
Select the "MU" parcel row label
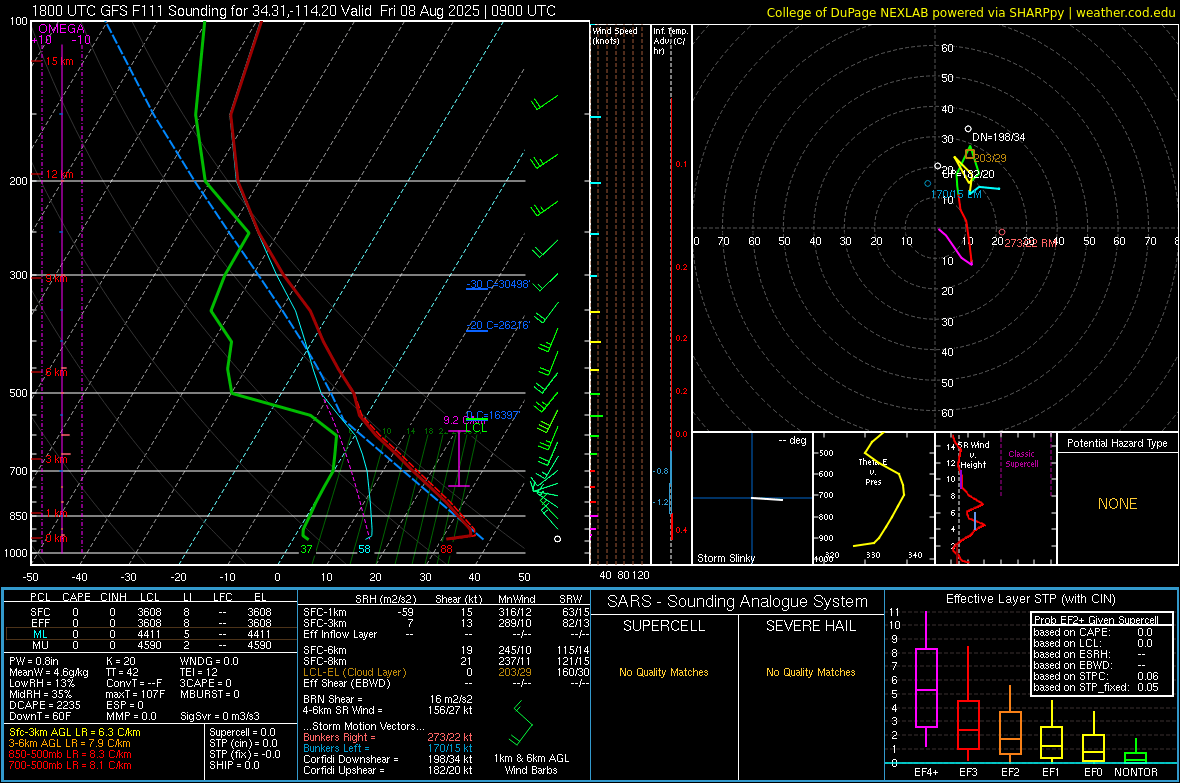(40, 645)
